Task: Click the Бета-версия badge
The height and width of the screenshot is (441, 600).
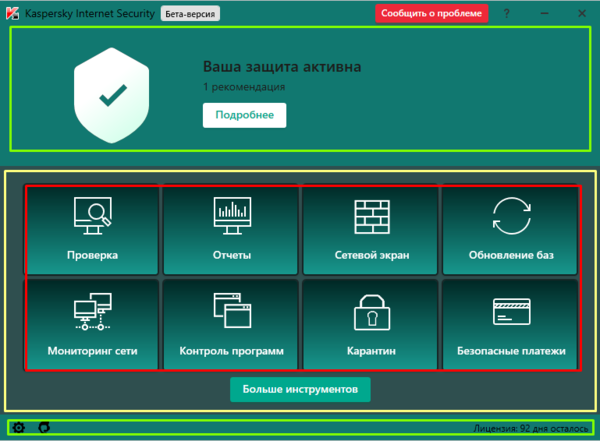Action: (x=190, y=14)
